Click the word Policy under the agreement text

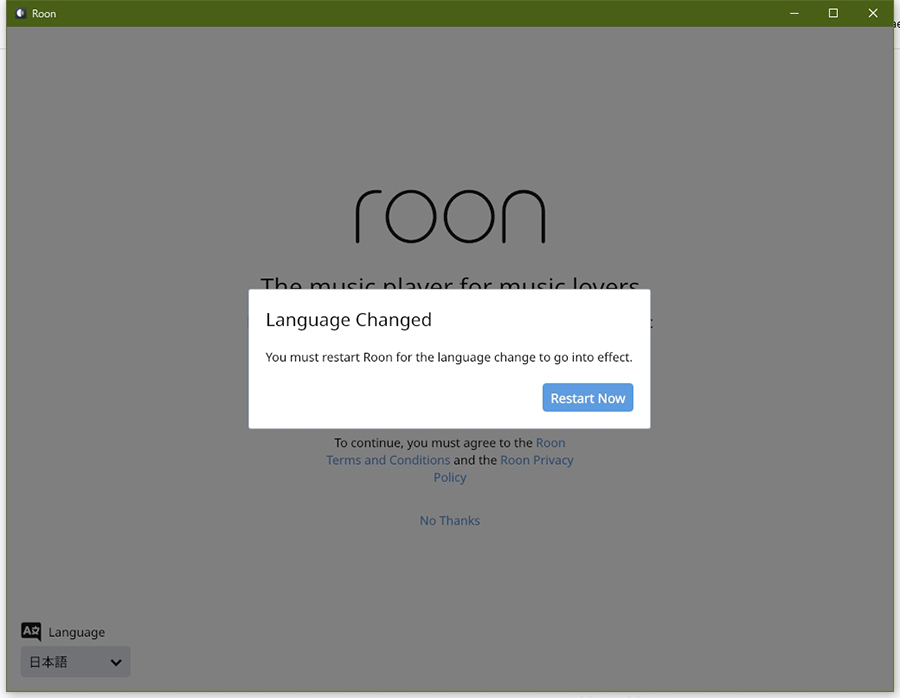coord(450,477)
